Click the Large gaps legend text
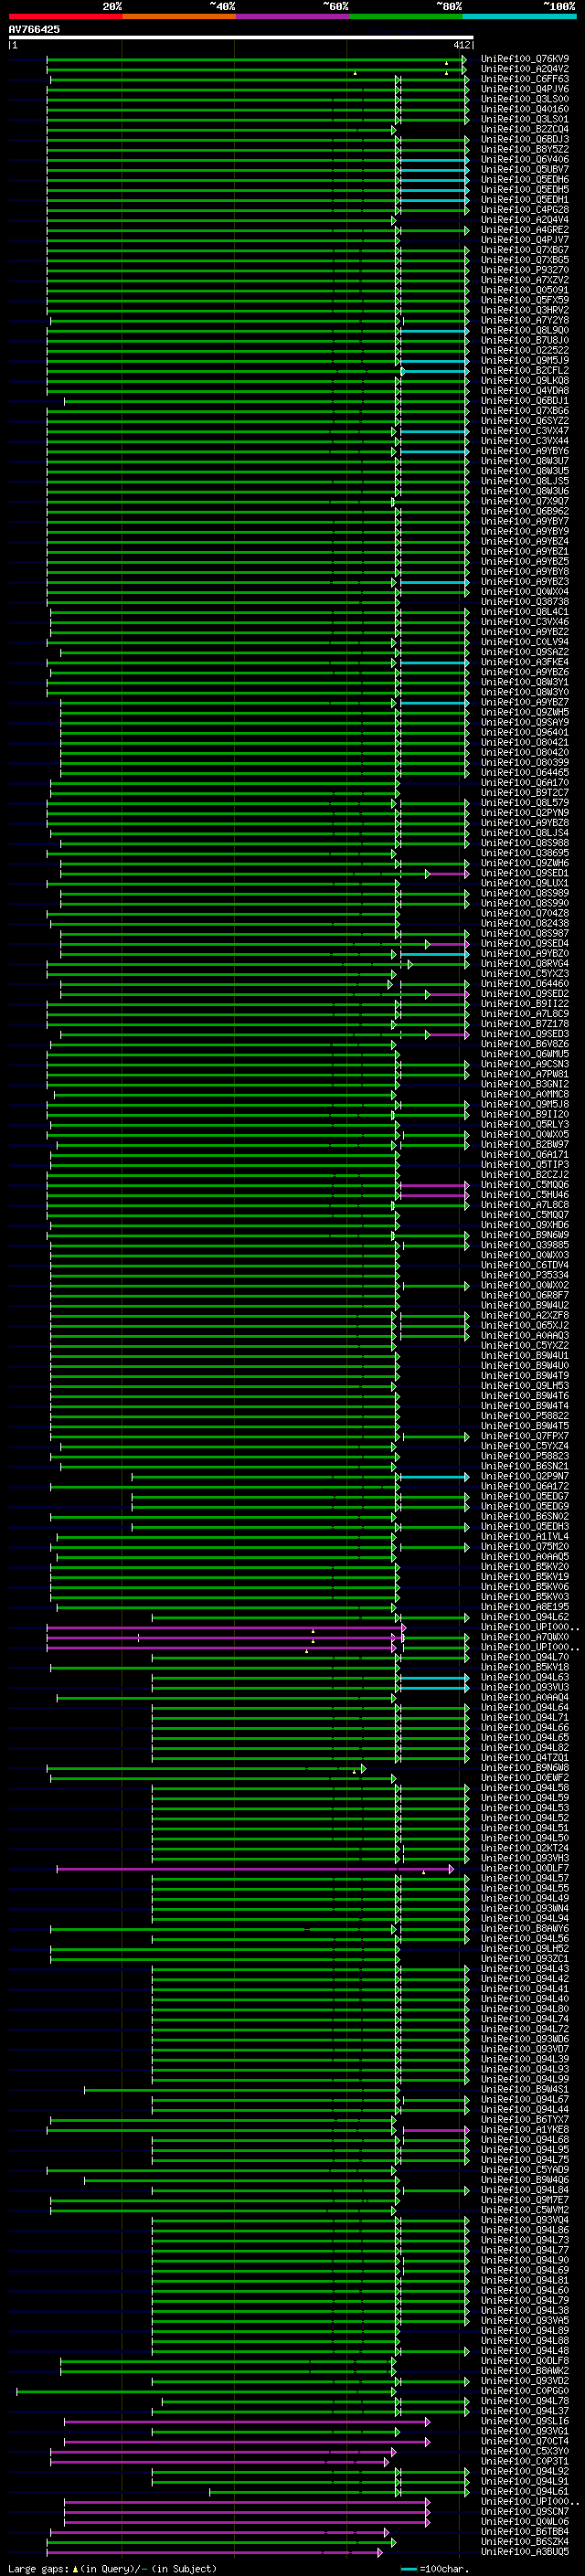Viewport: 585px width, 2576px height. (x=39, y=2568)
